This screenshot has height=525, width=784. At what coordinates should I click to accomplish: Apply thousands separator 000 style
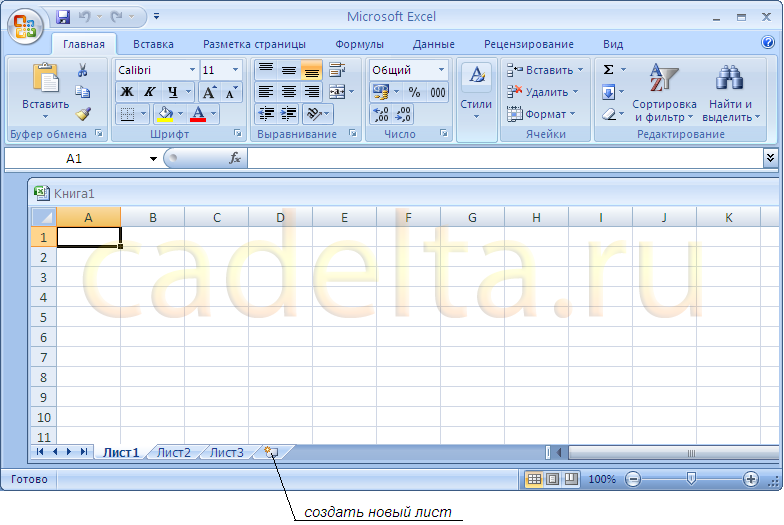(x=438, y=92)
